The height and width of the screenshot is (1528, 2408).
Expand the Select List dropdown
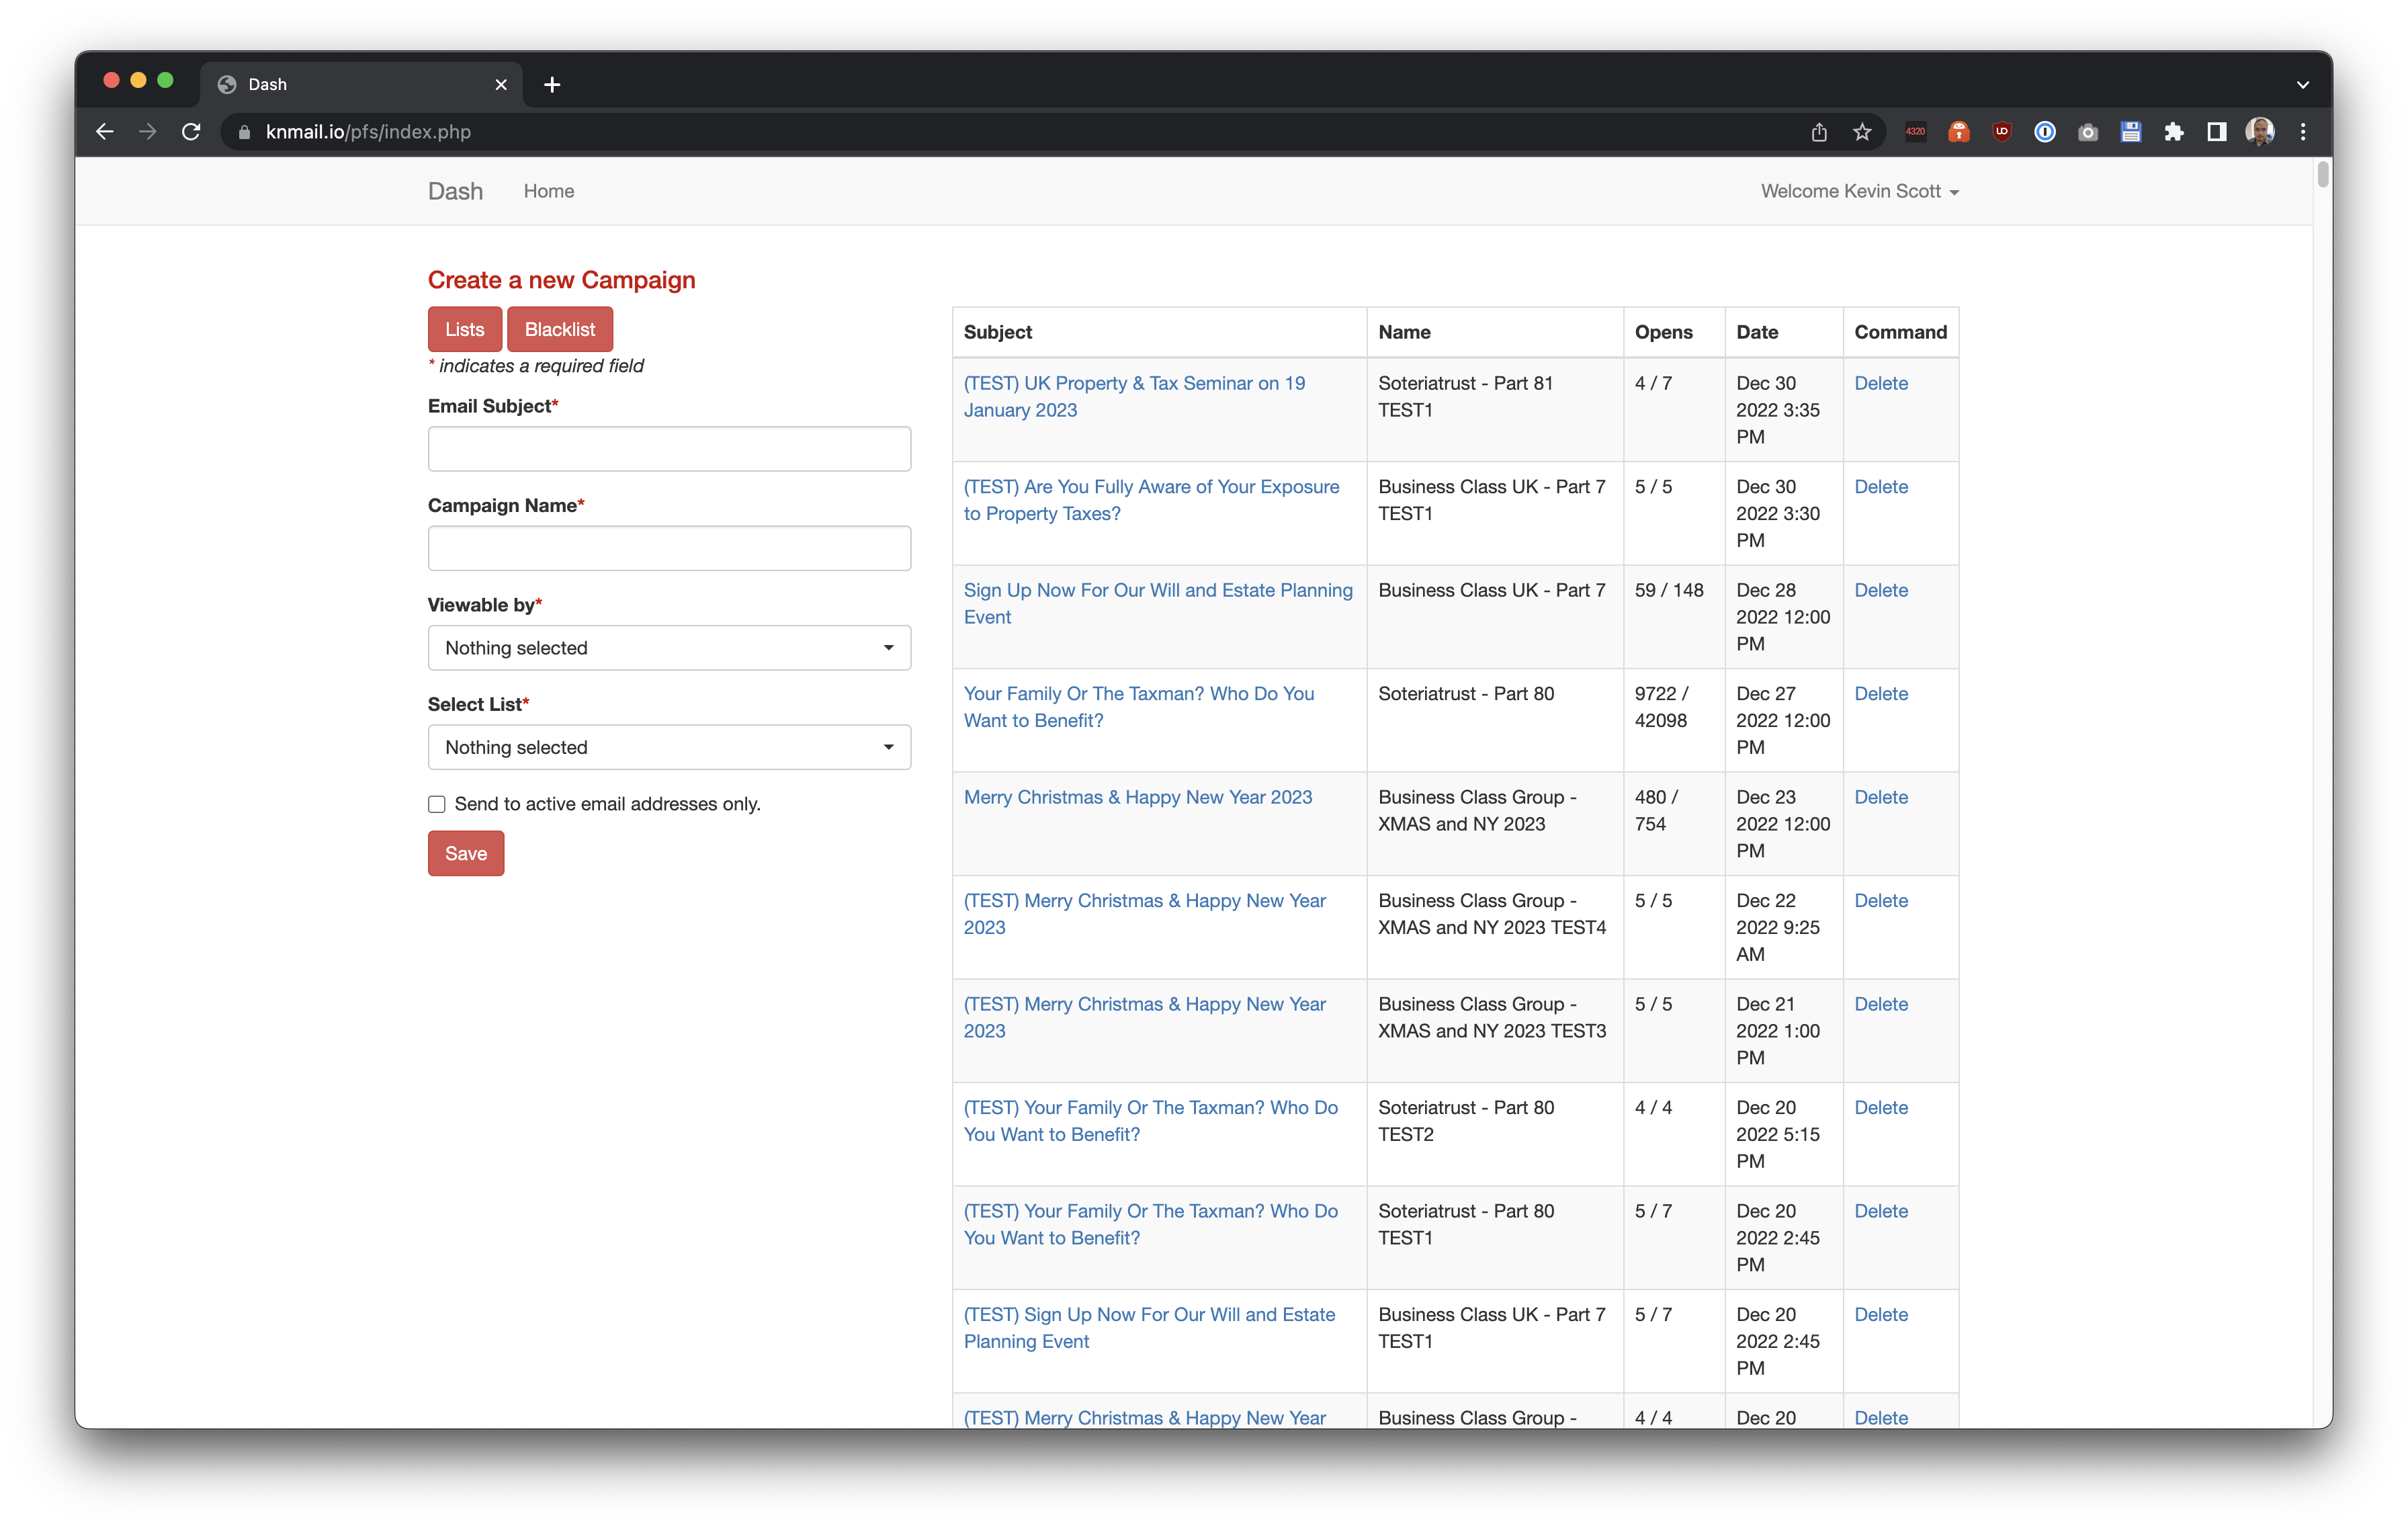tap(669, 747)
